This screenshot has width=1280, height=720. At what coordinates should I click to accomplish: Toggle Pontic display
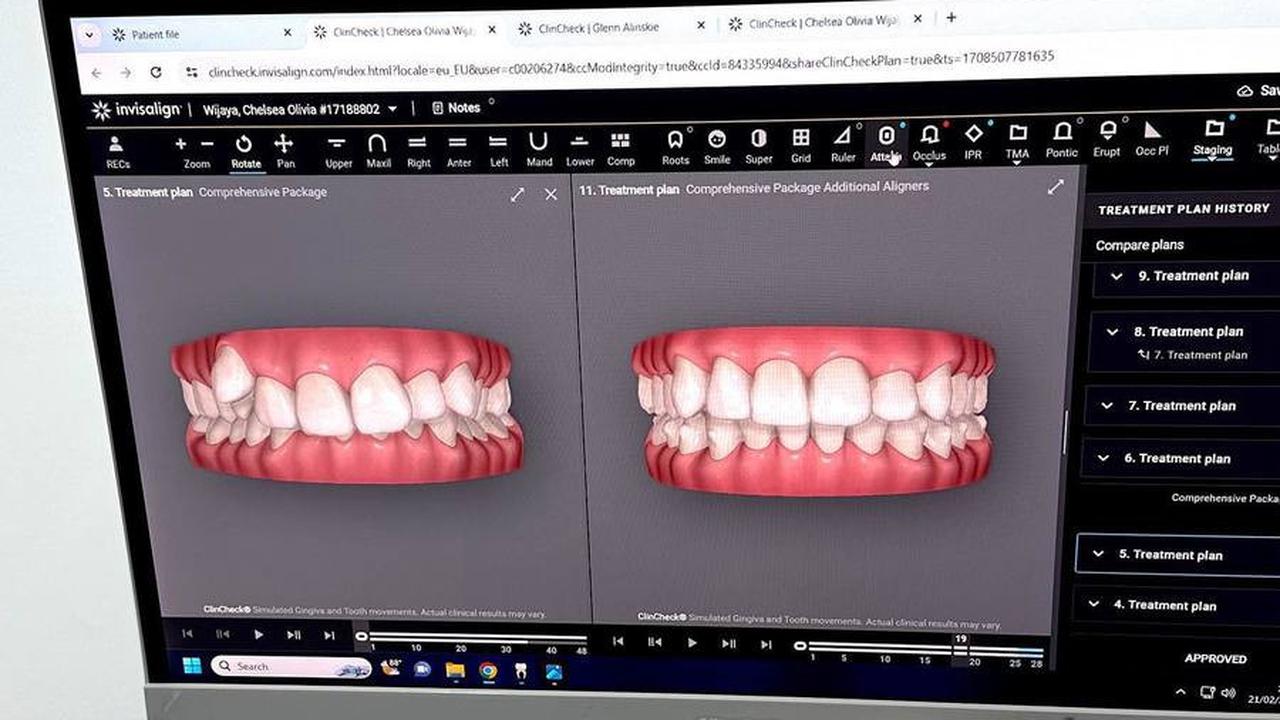click(x=1062, y=141)
